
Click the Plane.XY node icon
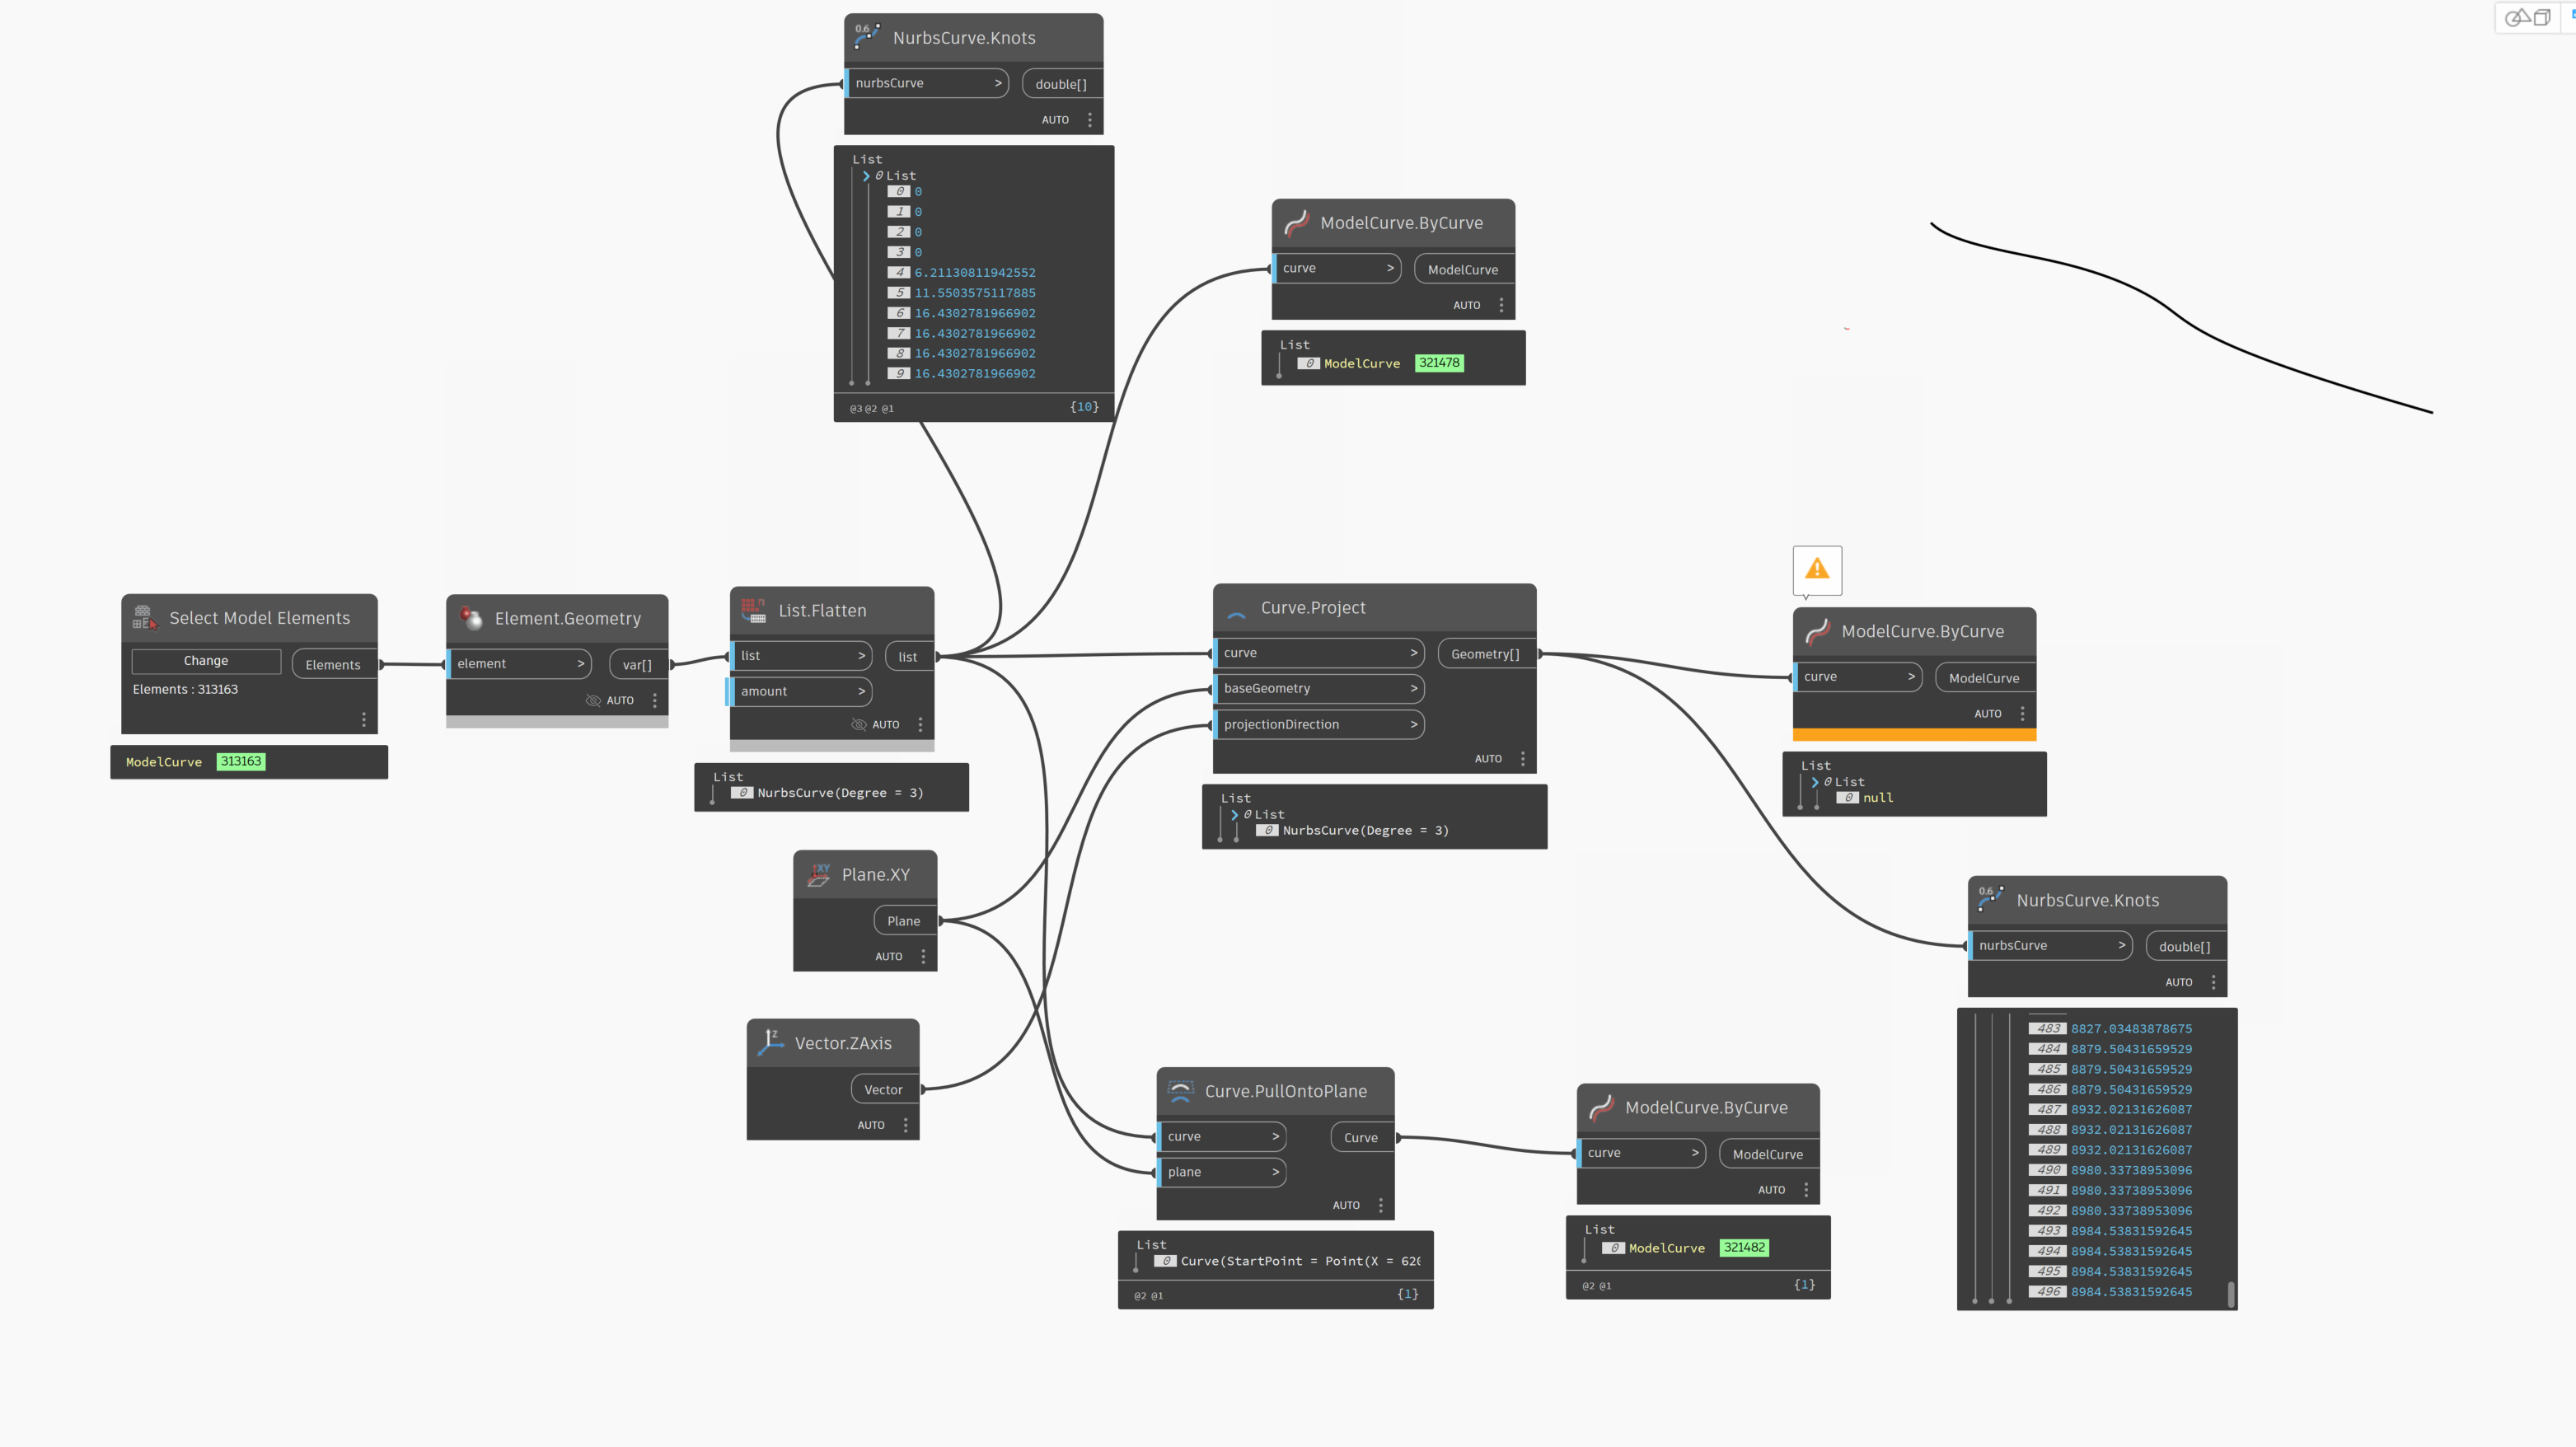[819, 874]
